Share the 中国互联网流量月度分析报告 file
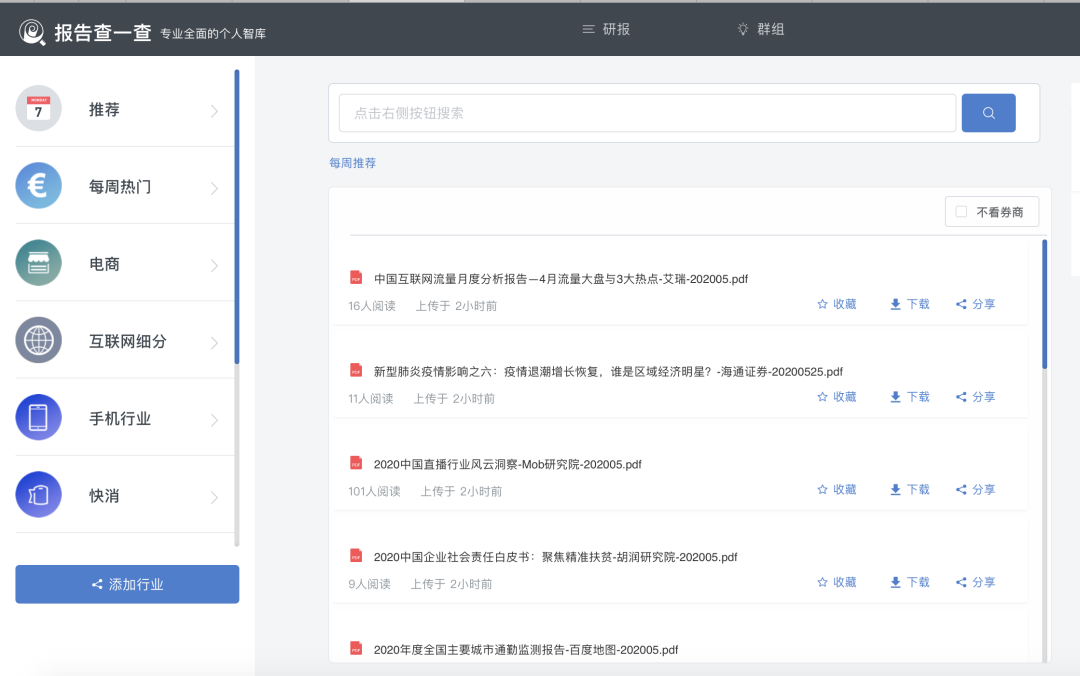The image size is (1080, 676). (x=975, y=304)
